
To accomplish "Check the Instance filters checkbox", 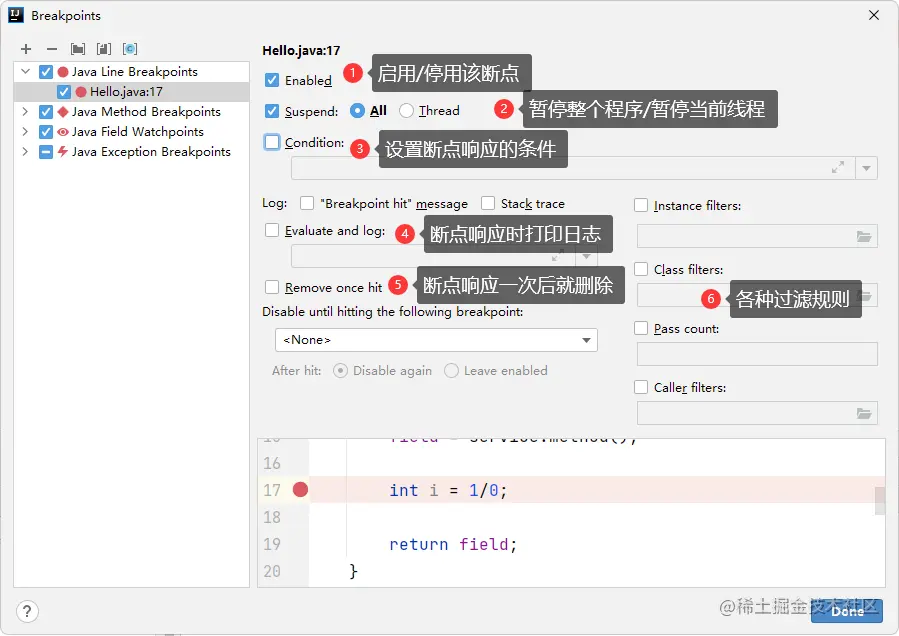I will point(641,205).
